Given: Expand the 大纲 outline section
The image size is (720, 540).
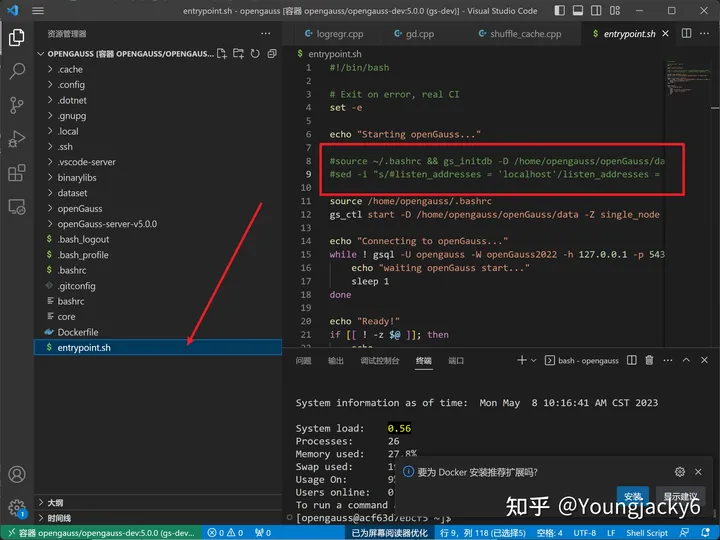Looking at the screenshot, I should (158, 503).
